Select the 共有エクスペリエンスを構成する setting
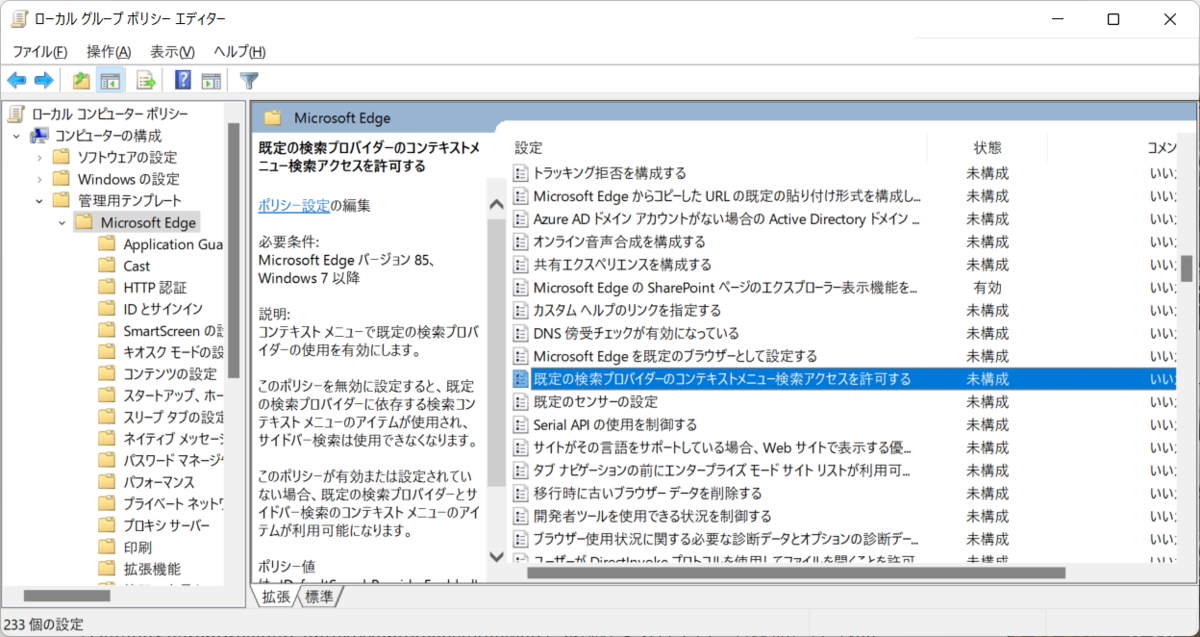The image size is (1200, 637). click(622, 265)
